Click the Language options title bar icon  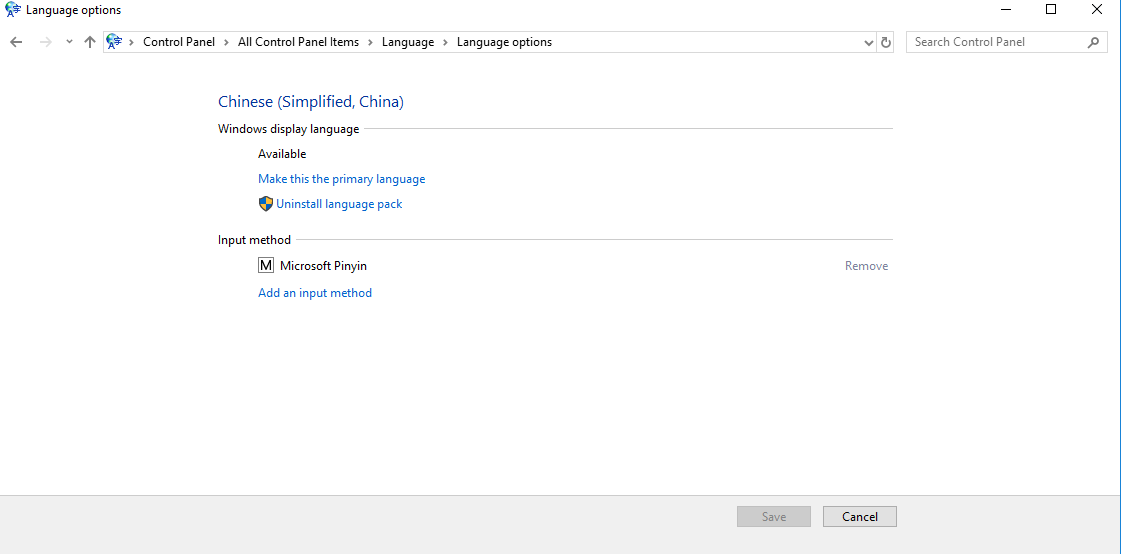(x=14, y=10)
